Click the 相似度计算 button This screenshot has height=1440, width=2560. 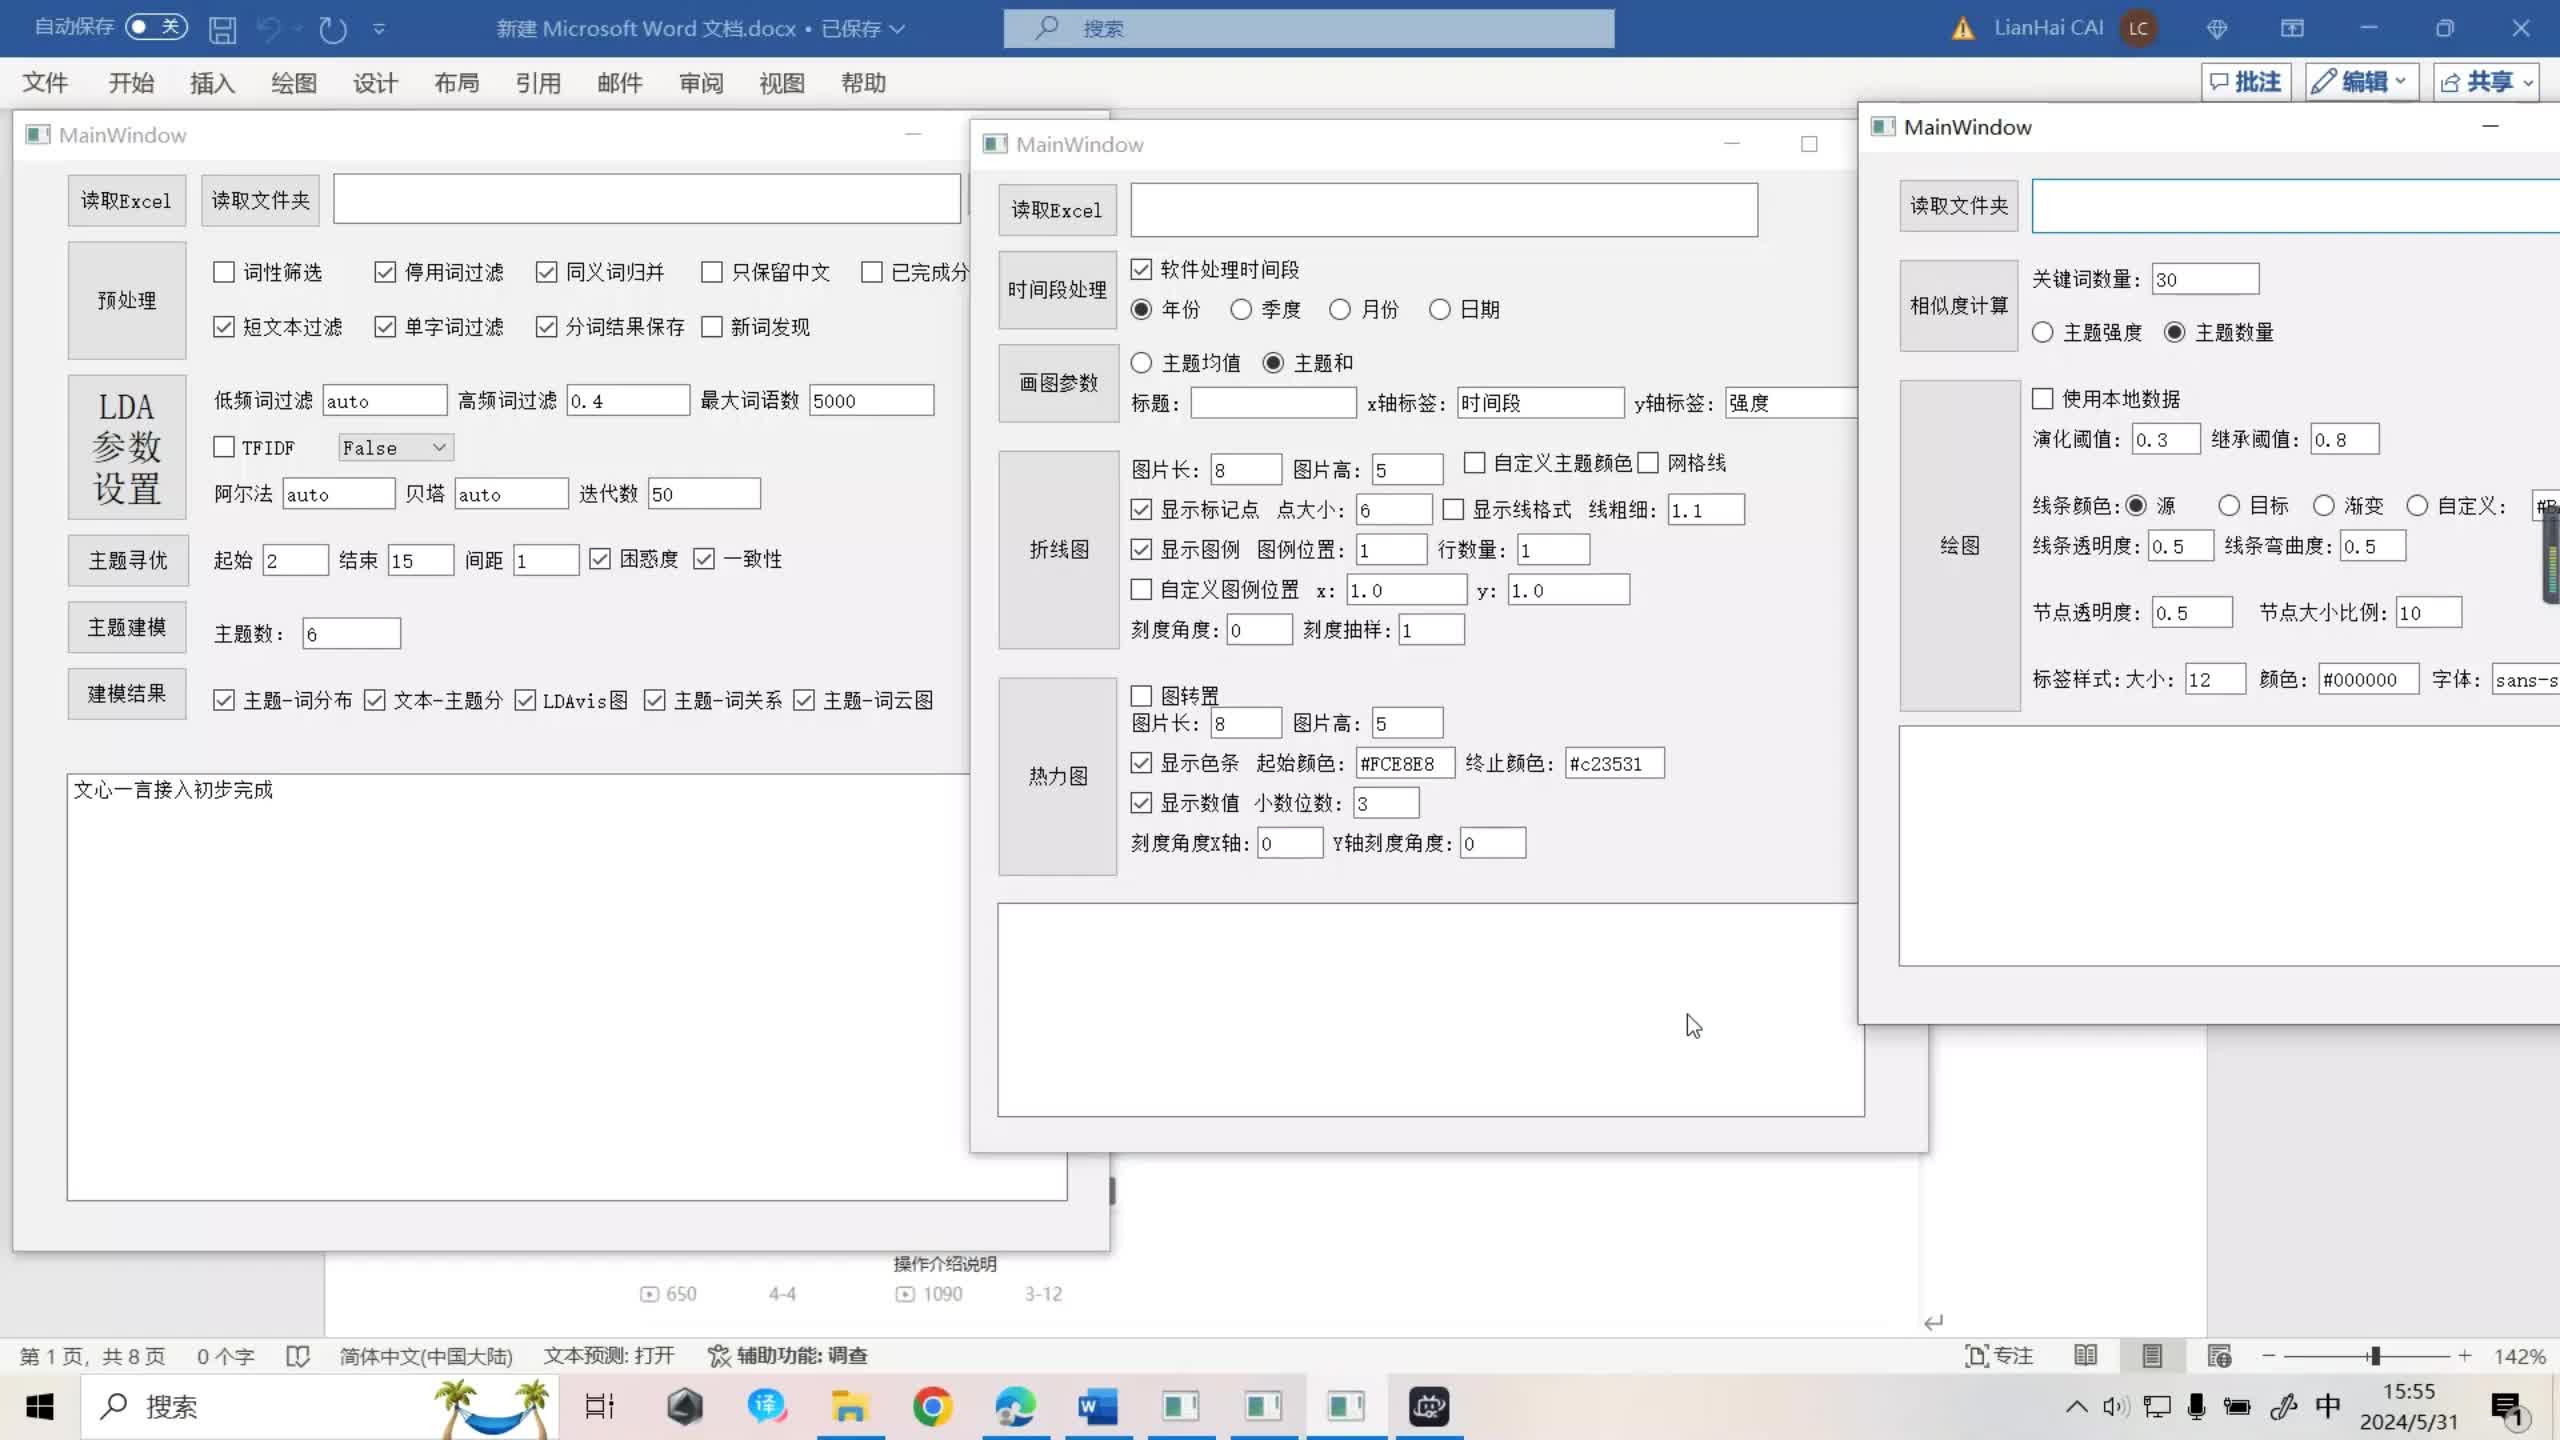point(1958,306)
